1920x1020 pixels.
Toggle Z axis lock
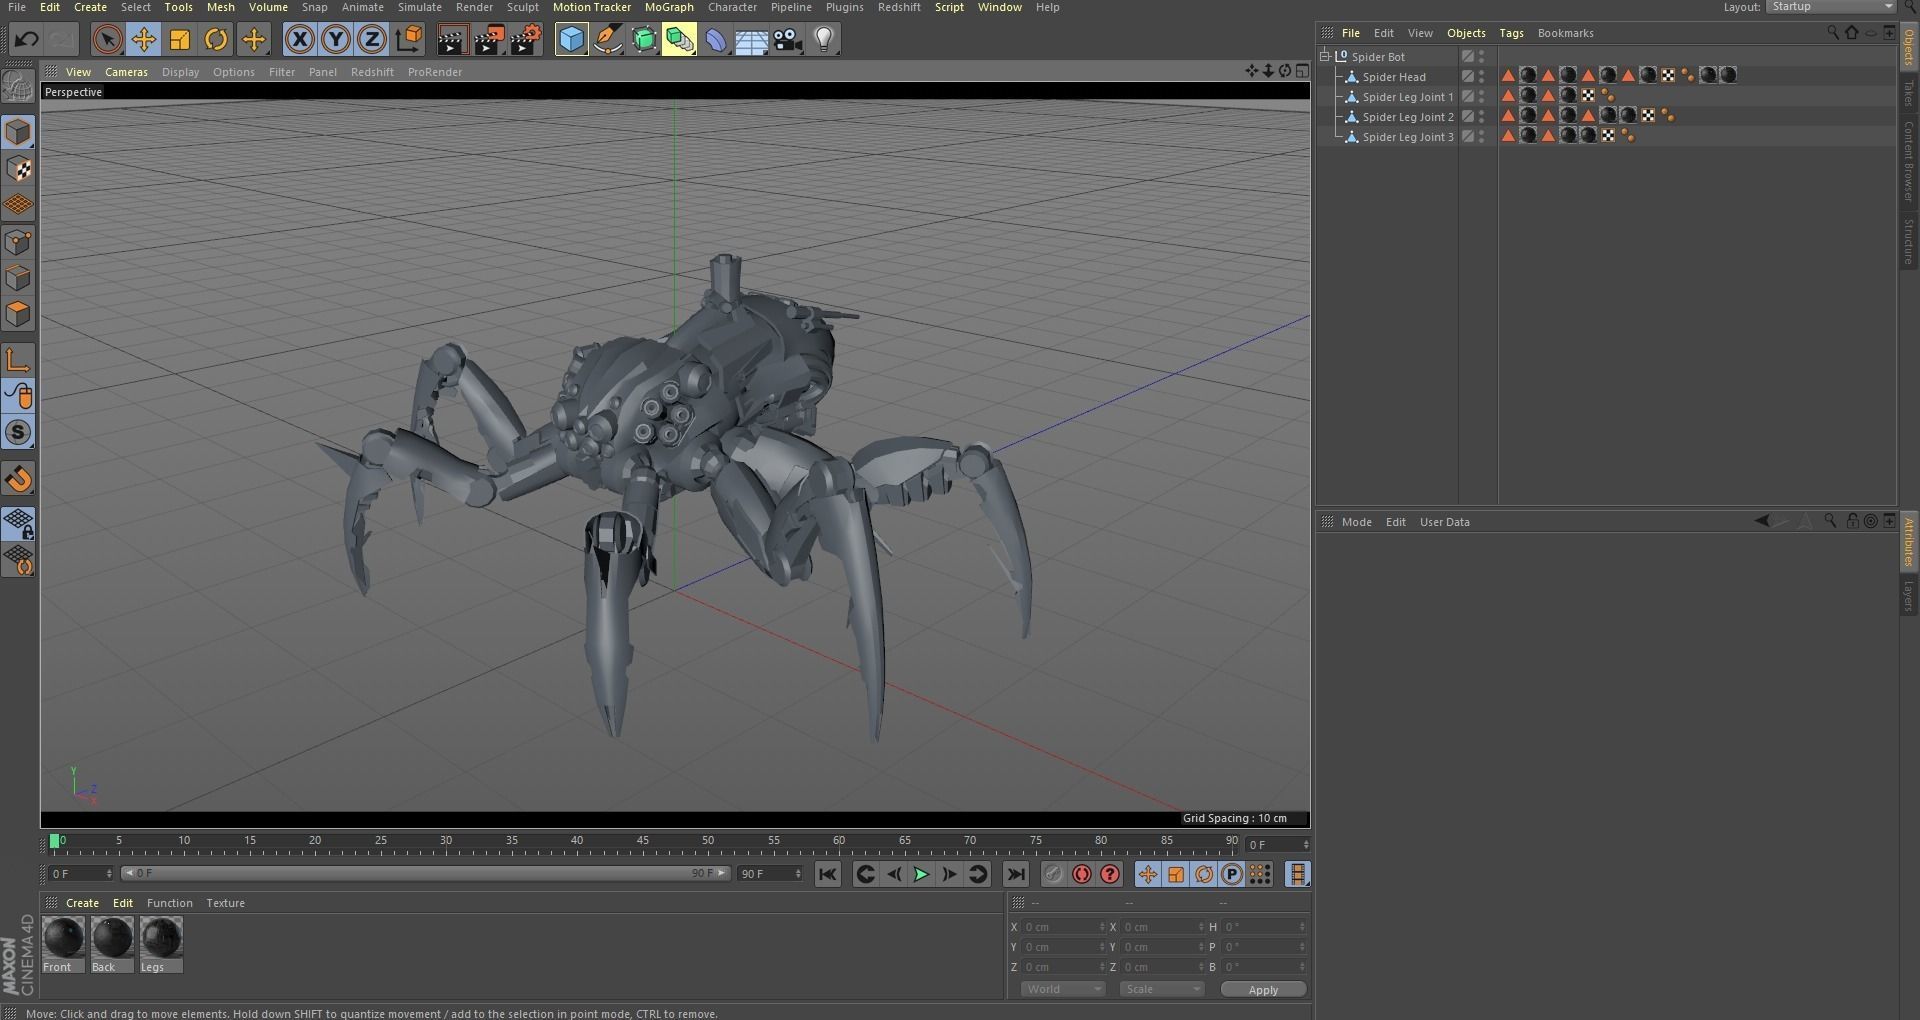372,40
